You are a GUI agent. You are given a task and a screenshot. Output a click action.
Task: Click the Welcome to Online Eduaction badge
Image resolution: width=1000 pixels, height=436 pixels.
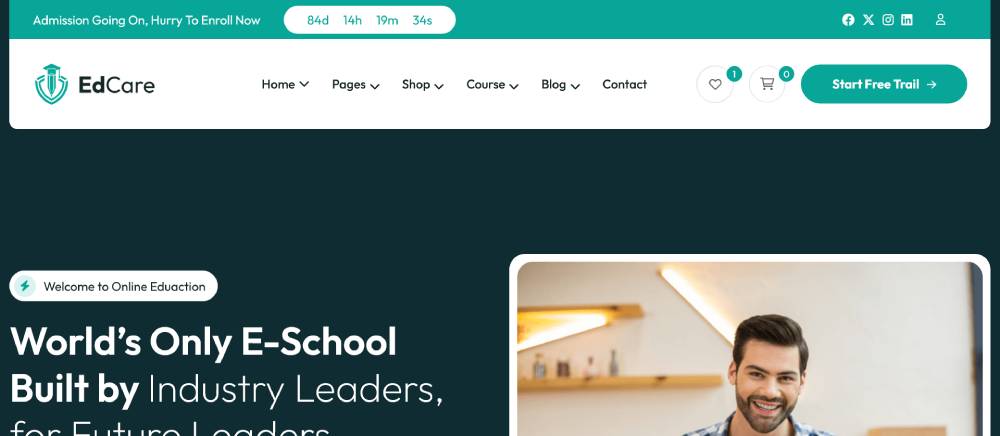[x=114, y=286]
